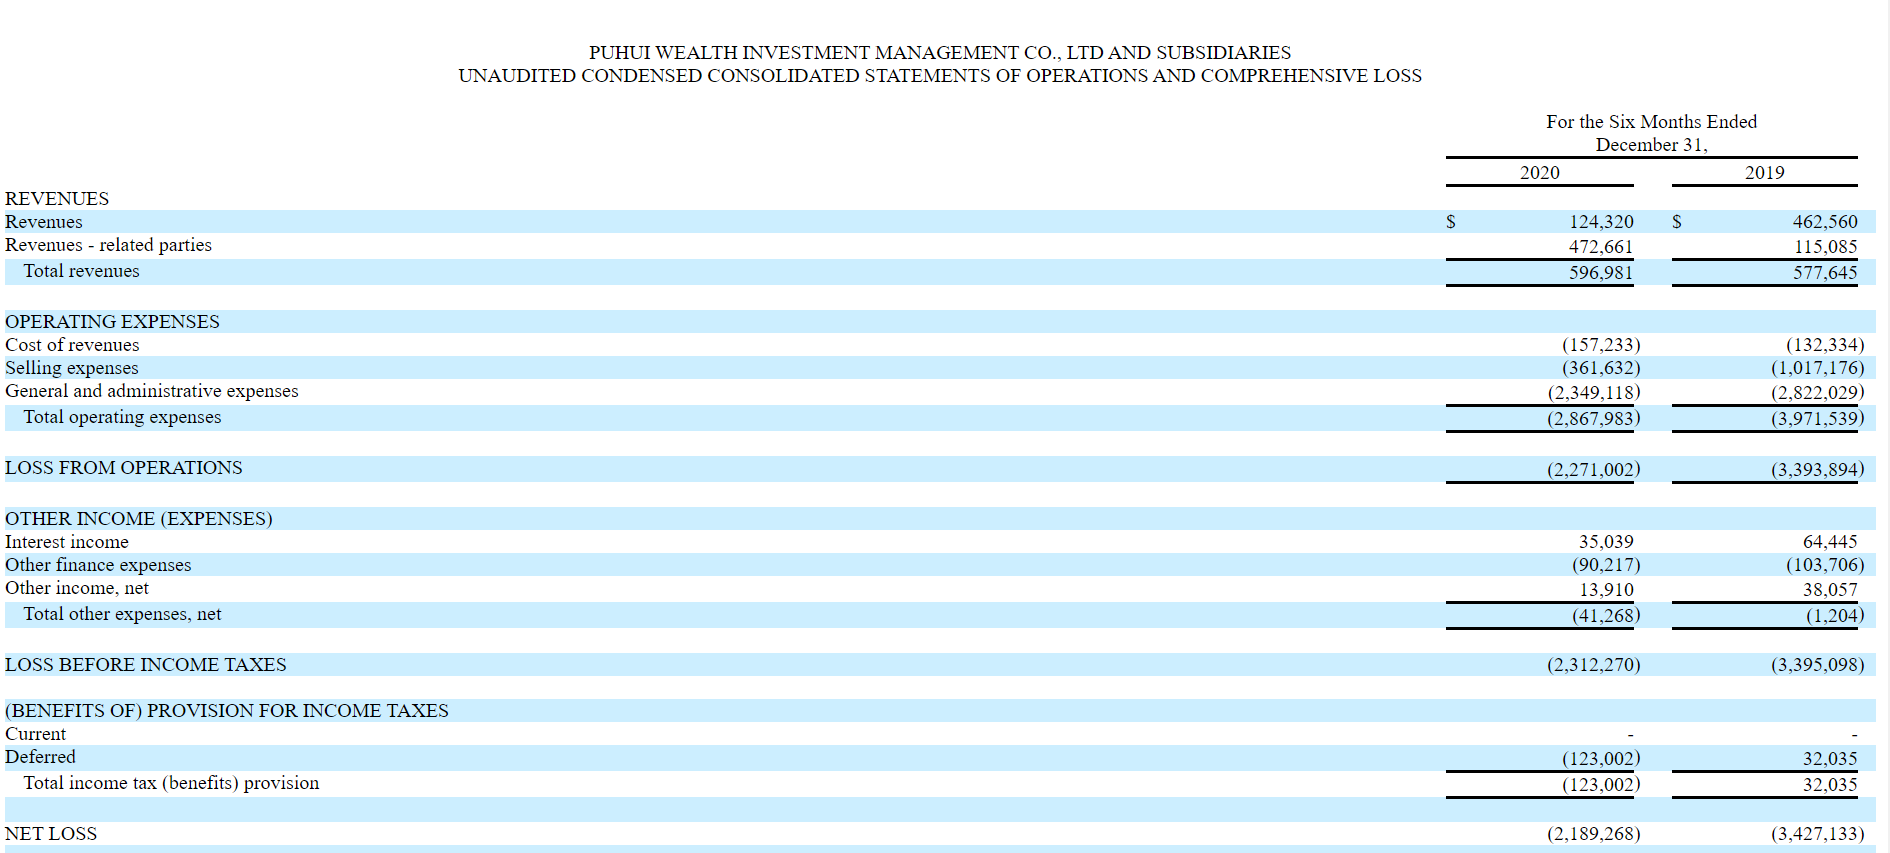Click the uppercase REVENUES section heading
Screen dimensions: 1890x853
coord(57,198)
